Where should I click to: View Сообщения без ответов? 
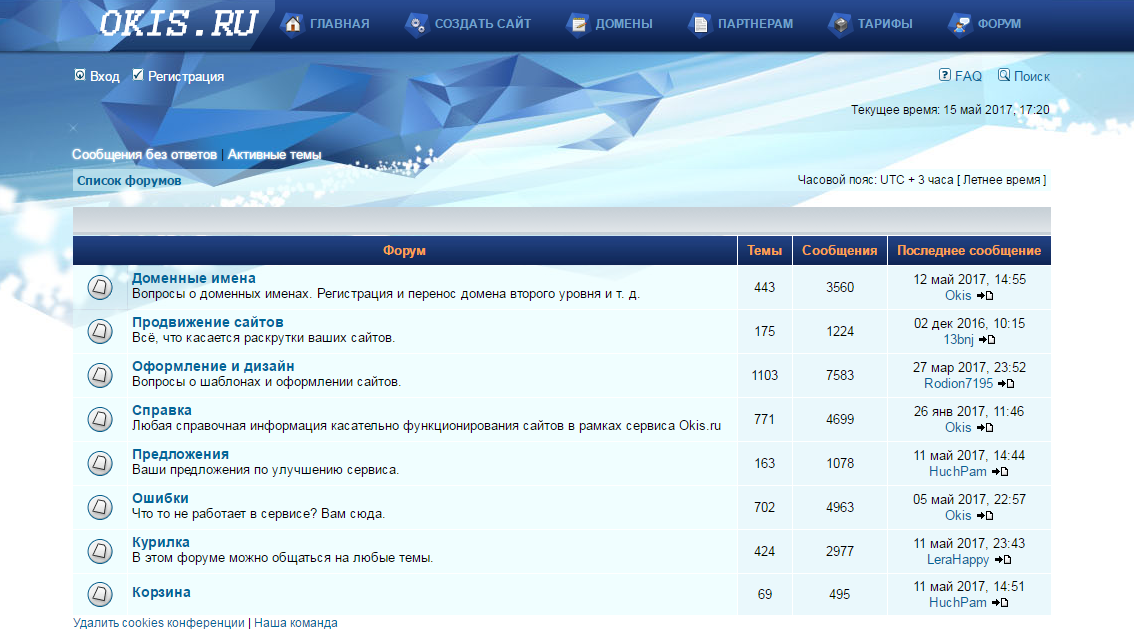pos(145,155)
